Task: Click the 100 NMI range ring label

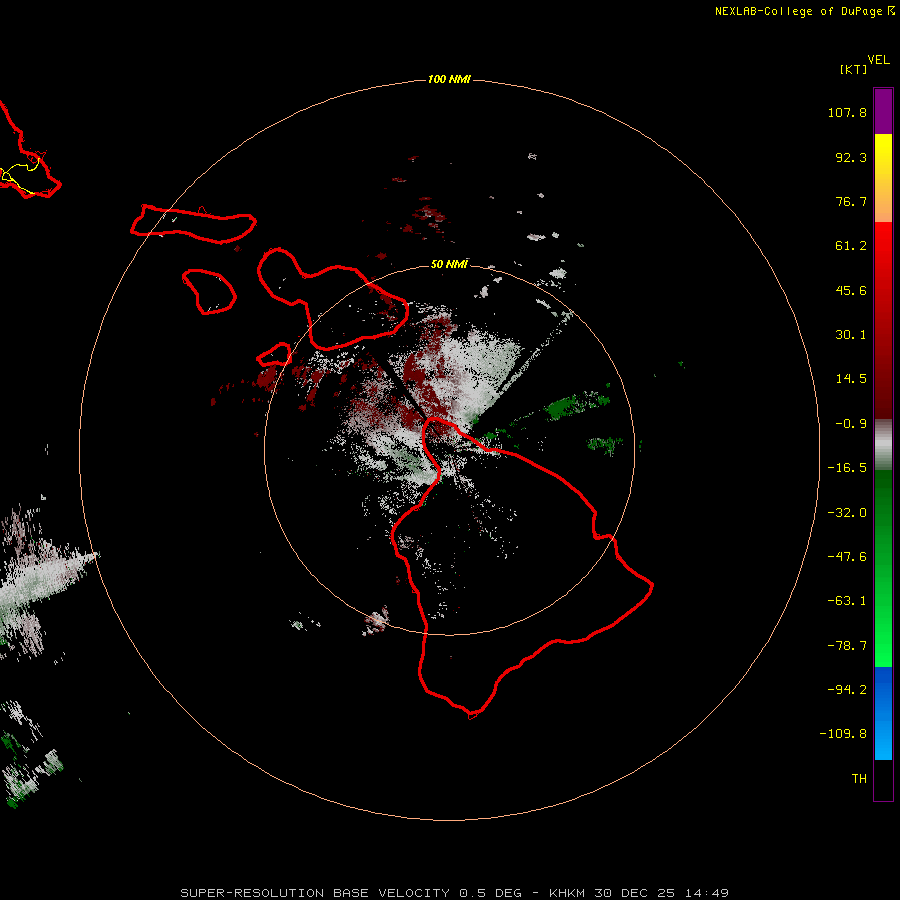Action: tap(449, 79)
